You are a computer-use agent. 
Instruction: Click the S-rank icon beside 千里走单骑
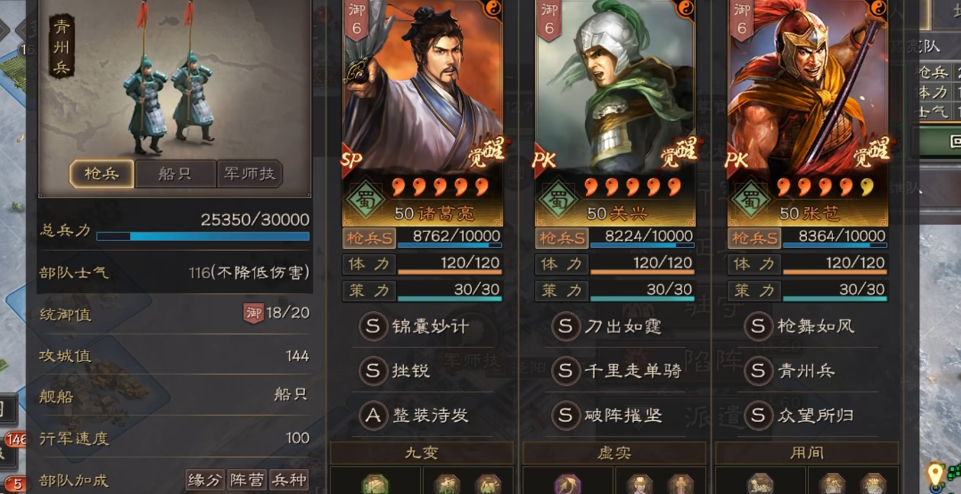point(566,371)
